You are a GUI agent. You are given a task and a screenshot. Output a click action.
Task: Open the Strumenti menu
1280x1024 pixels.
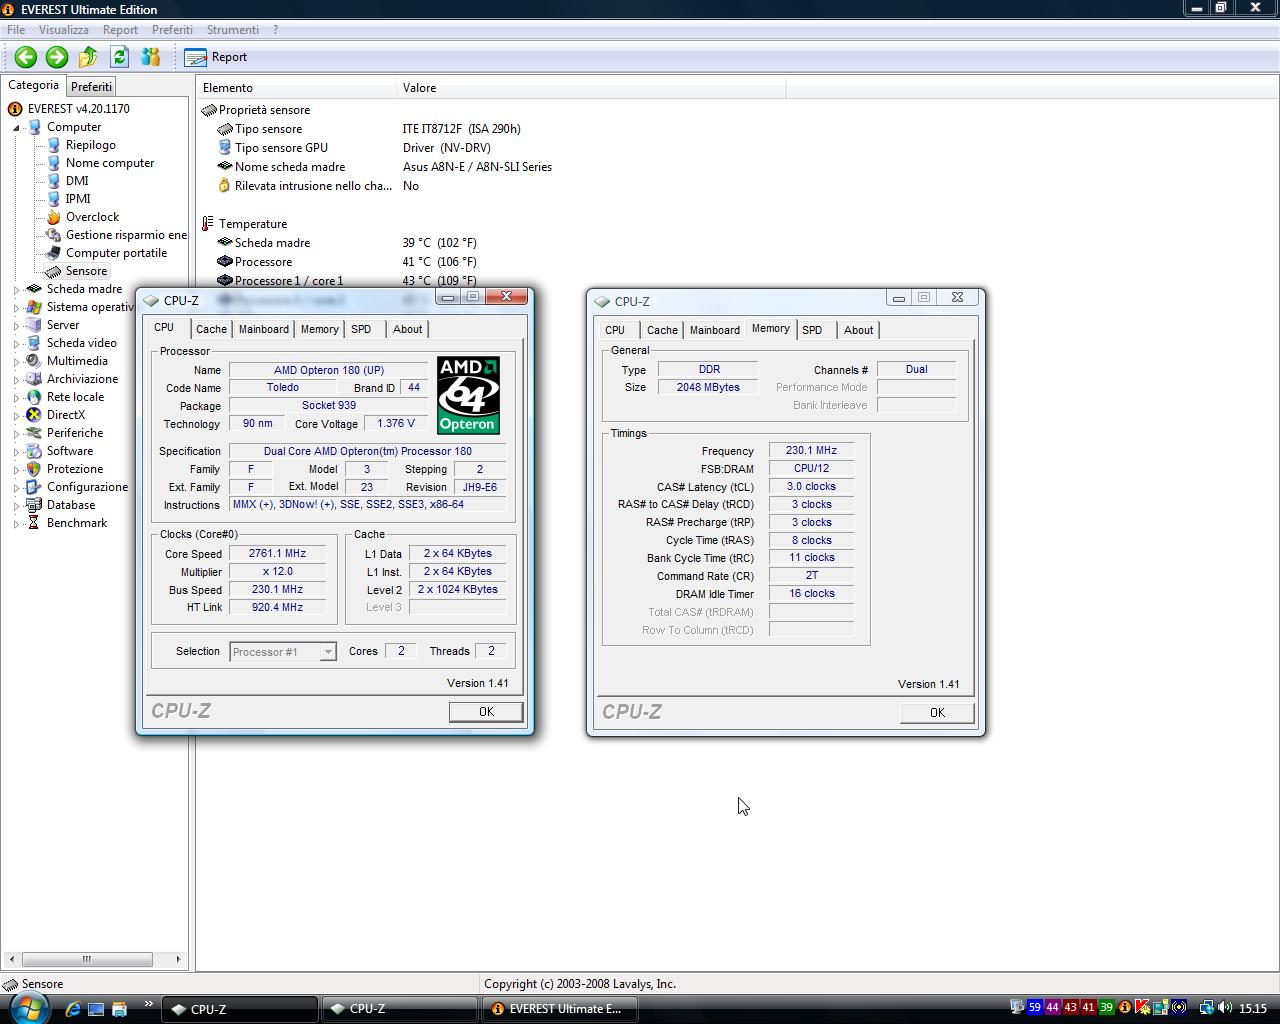tap(232, 30)
